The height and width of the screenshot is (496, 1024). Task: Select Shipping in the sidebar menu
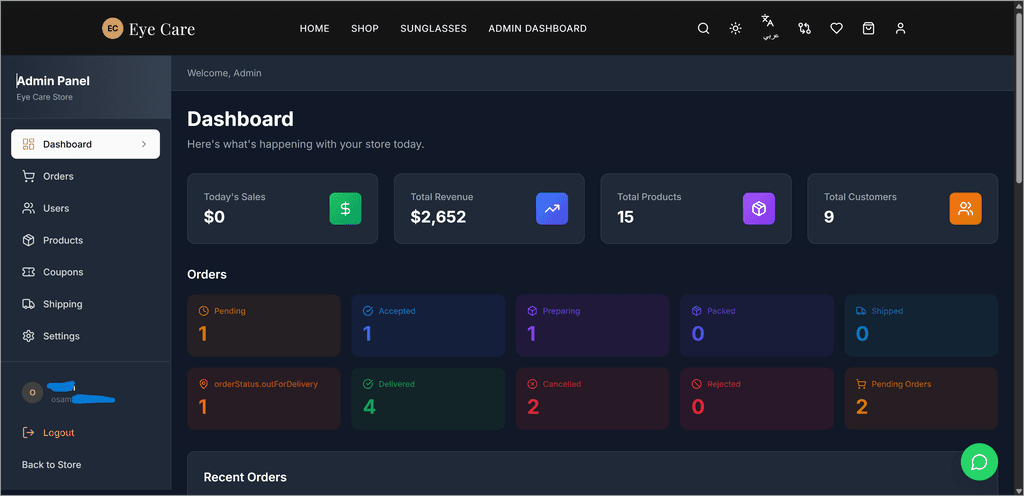click(x=86, y=304)
